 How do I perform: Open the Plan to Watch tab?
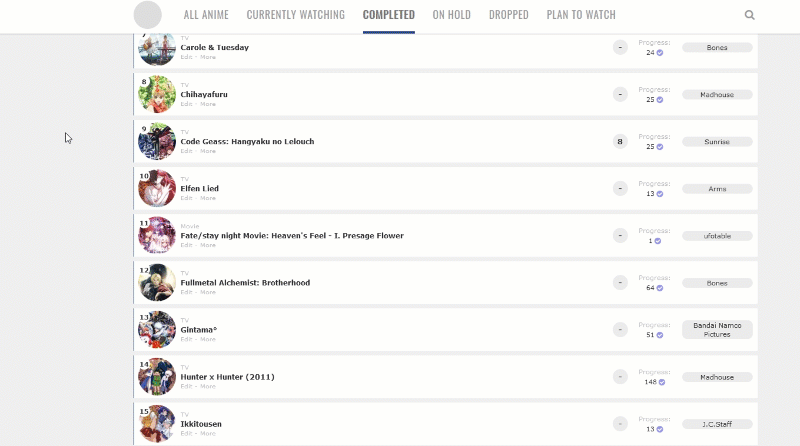click(x=581, y=15)
